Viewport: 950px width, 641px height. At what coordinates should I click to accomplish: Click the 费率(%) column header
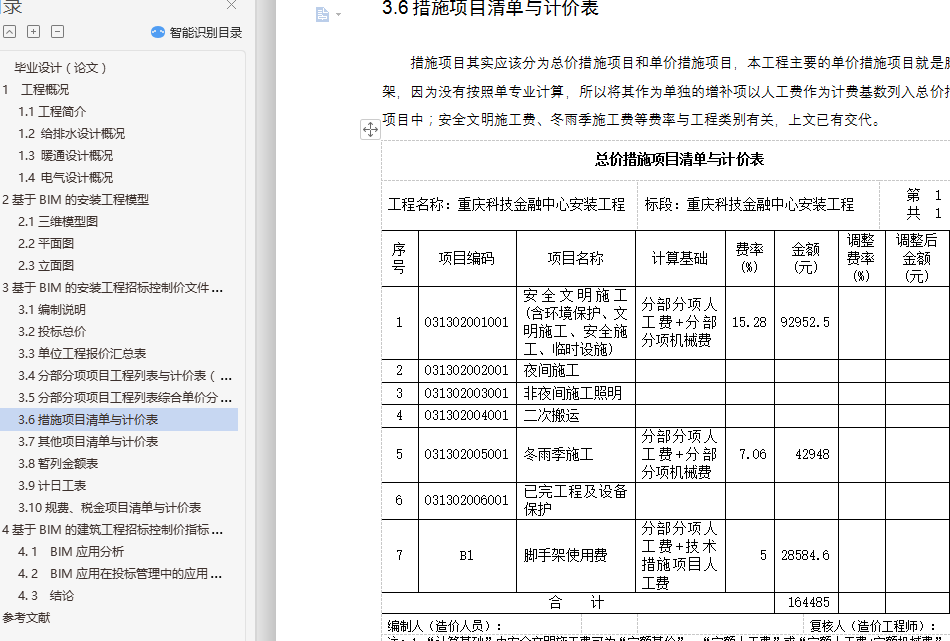pyautogui.click(x=749, y=258)
